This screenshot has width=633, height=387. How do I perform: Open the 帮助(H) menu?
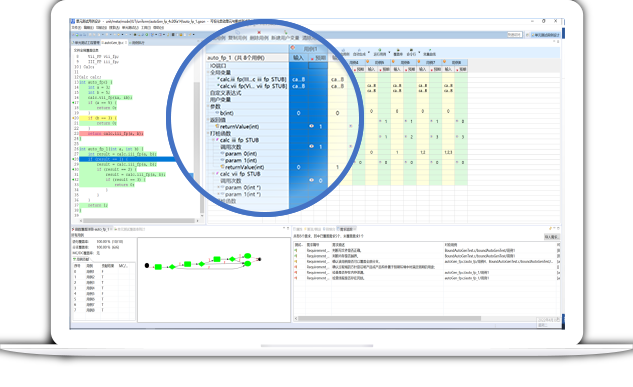coord(158,27)
